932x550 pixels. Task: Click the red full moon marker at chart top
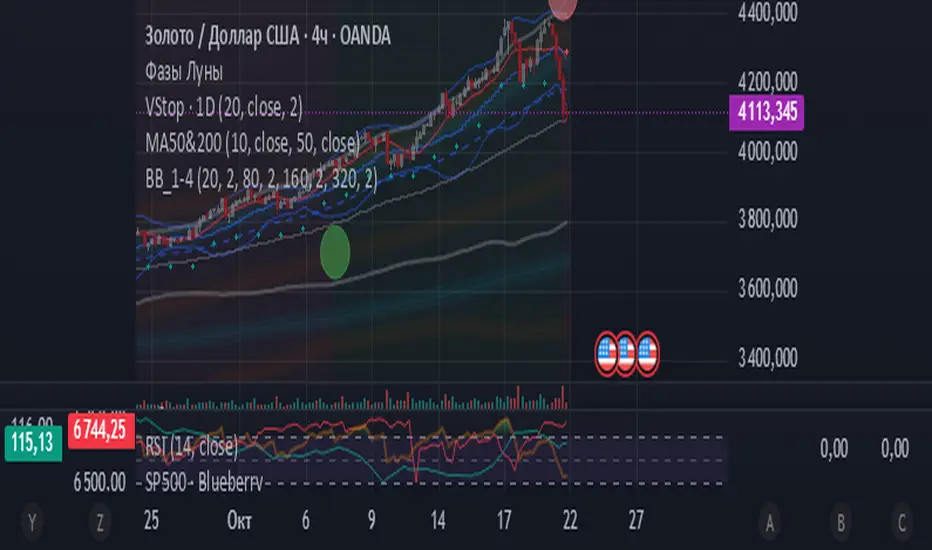click(562, 8)
